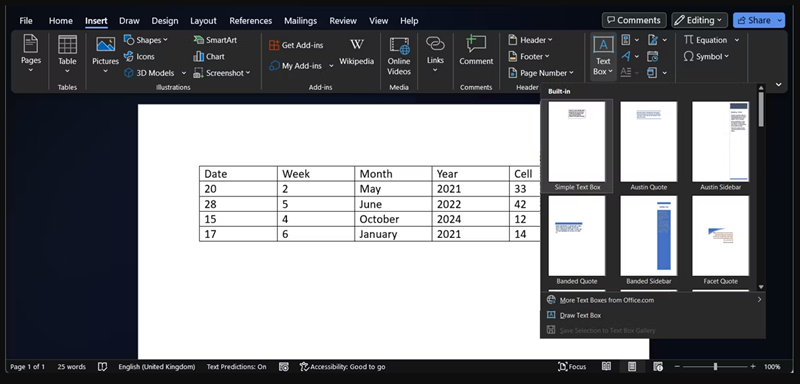Viewport: 800px width, 384px height.
Task: Click the Share button
Action: (x=759, y=20)
